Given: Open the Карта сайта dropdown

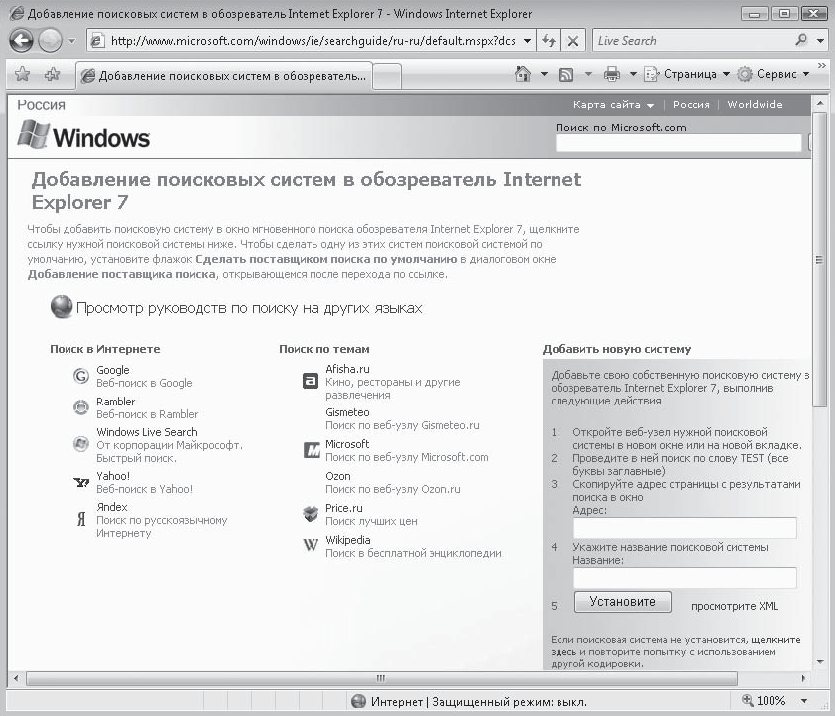Looking at the screenshot, I should click(613, 105).
